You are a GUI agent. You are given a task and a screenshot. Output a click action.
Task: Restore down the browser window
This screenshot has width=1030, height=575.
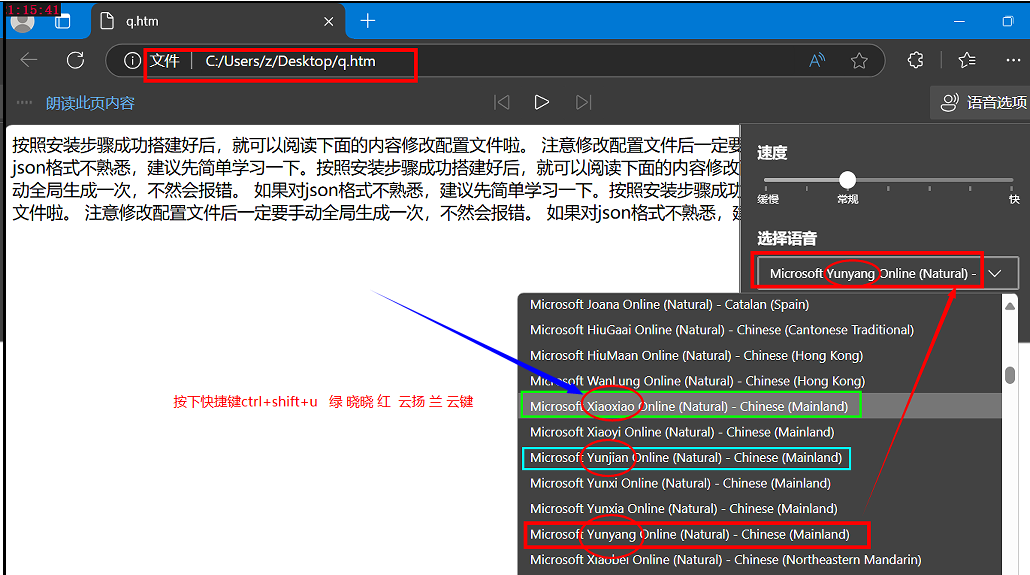[1008, 22]
